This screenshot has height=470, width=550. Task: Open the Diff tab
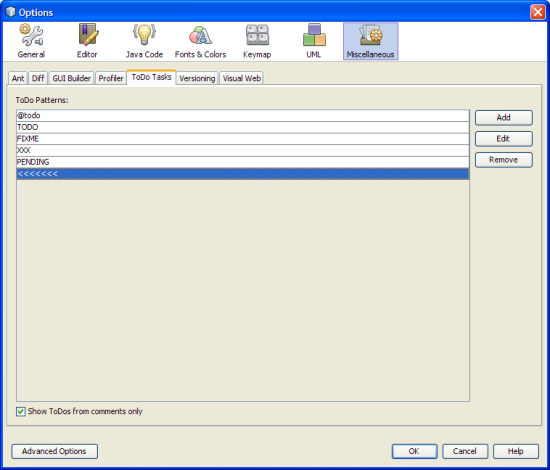pyautogui.click(x=38, y=78)
